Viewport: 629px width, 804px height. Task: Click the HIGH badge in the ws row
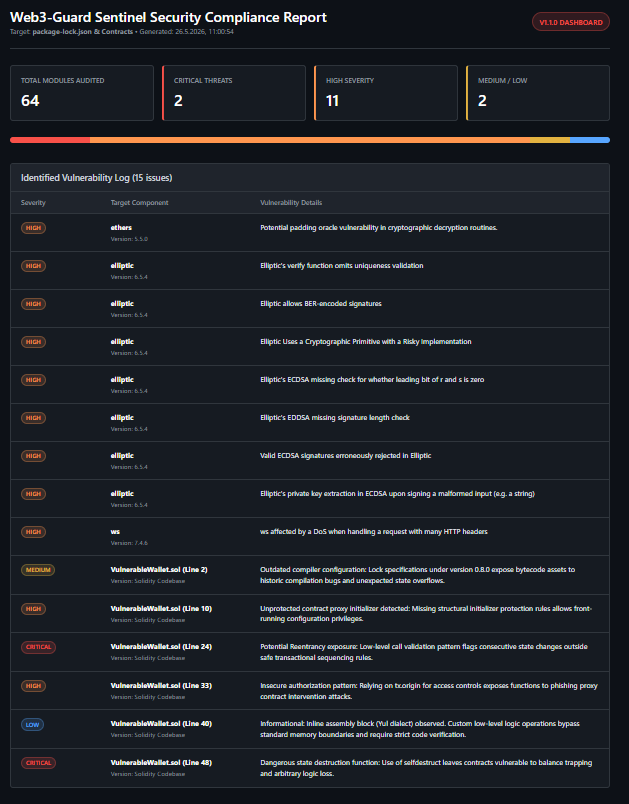pos(33,532)
